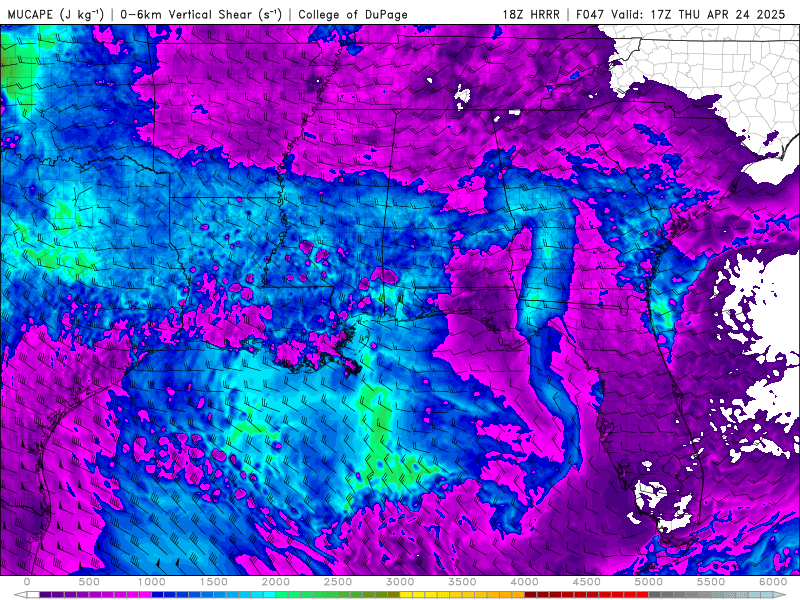The height and width of the screenshot is (600, 800).
Task: Click the 3500 tick label on color scale
Action: [462, 582]
